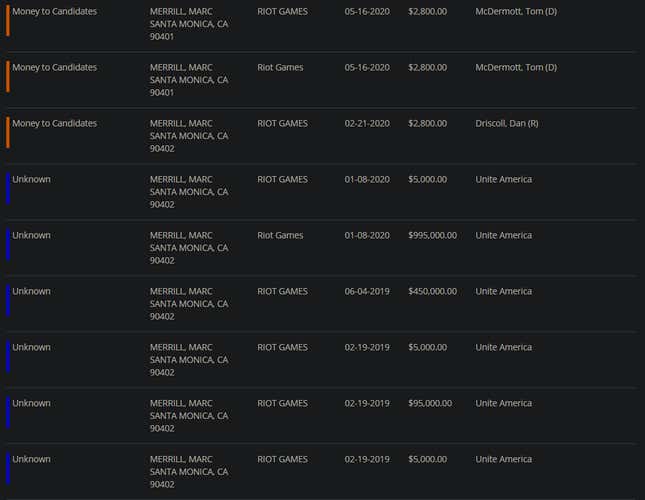Click McDermott, Tom (D) beside lowercase Riot Games
Screen dimensions: 645x500
click(x=516, y=67)
